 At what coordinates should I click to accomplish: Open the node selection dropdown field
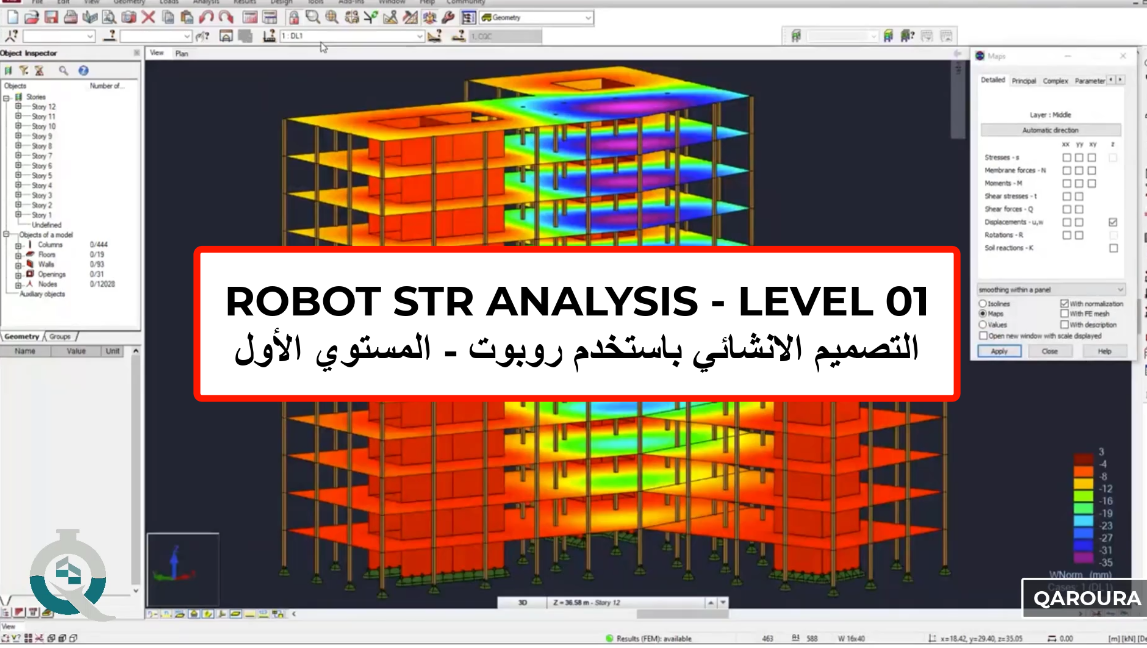[59, 36]
